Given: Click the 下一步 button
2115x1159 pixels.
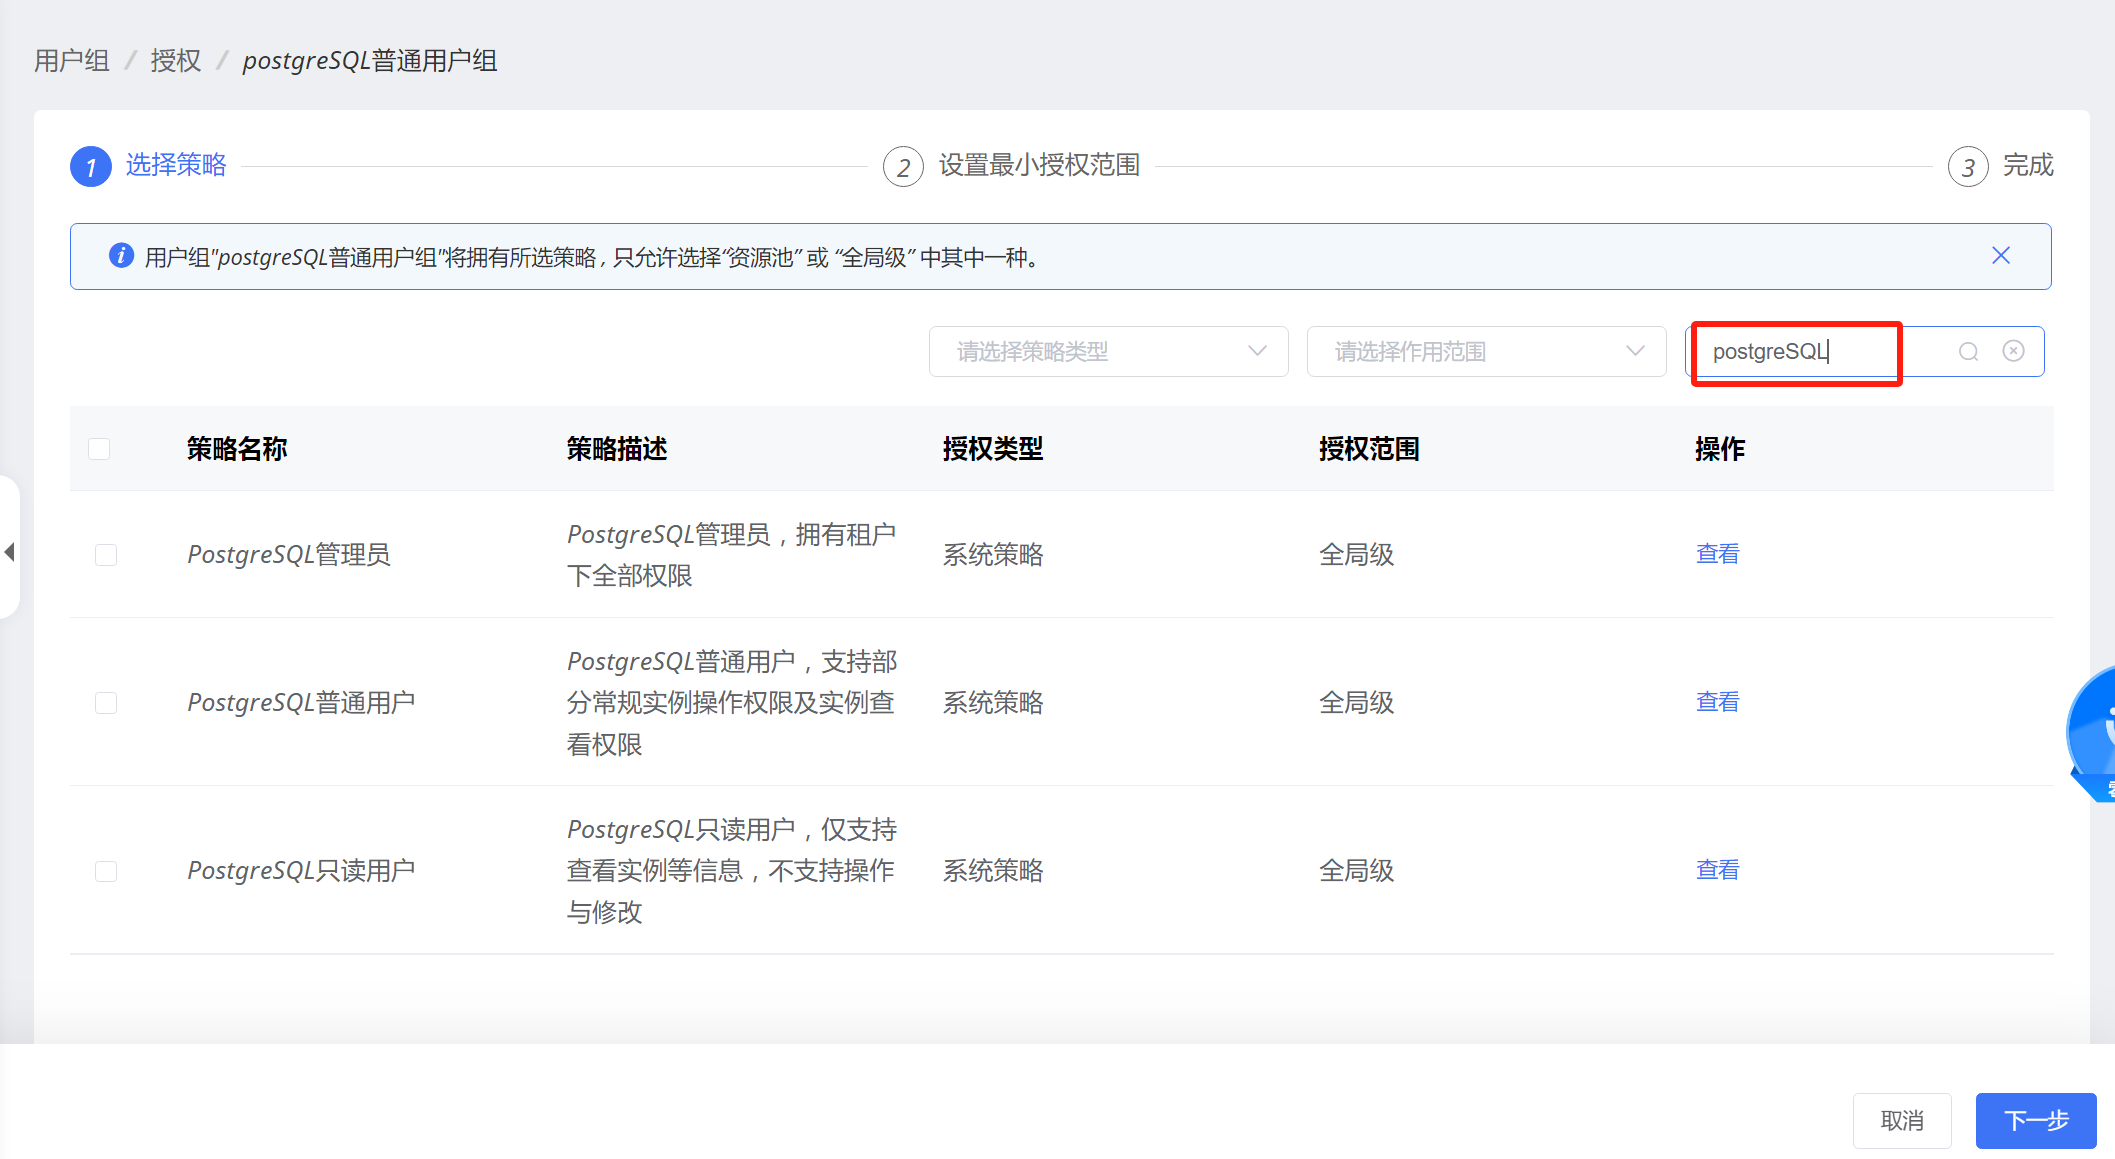Looking at the screenshot, I should (2036, 1121).
